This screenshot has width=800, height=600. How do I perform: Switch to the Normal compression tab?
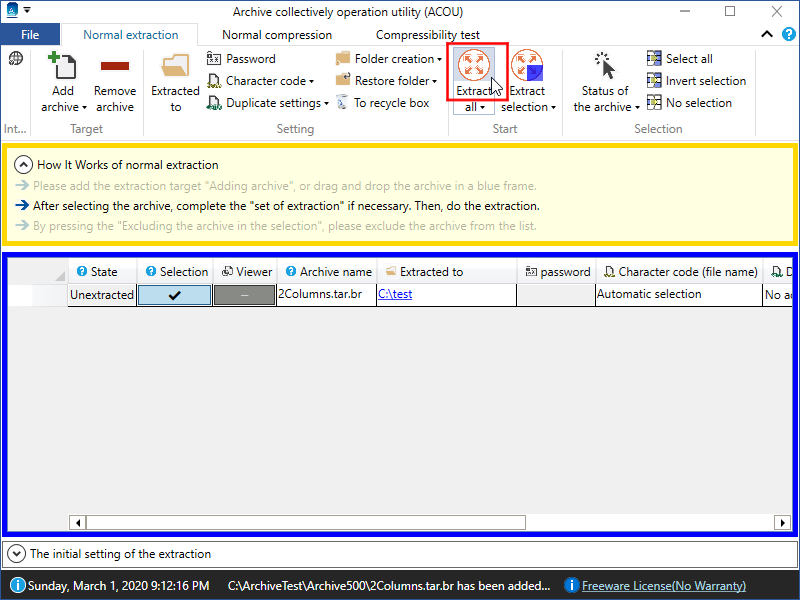click(x=277, y=35)
